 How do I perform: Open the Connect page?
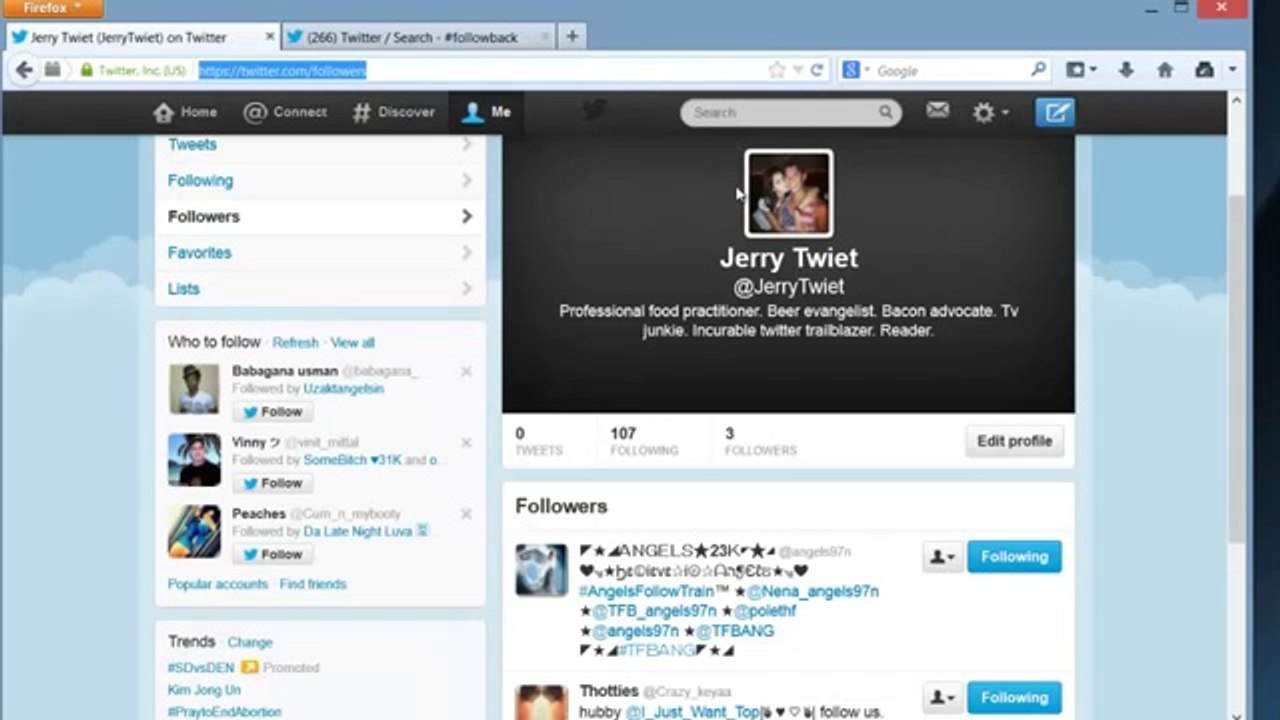pos(286,112)
